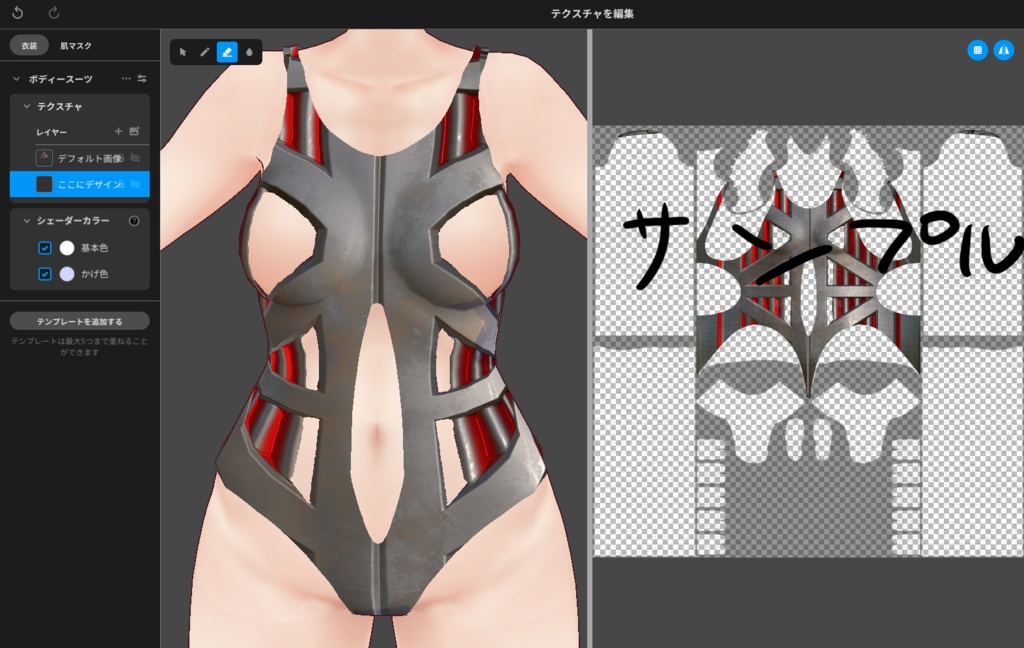Open the 基本色 white color swatch
Viewport: 1024px width, 648px height.
coord(67,248)
